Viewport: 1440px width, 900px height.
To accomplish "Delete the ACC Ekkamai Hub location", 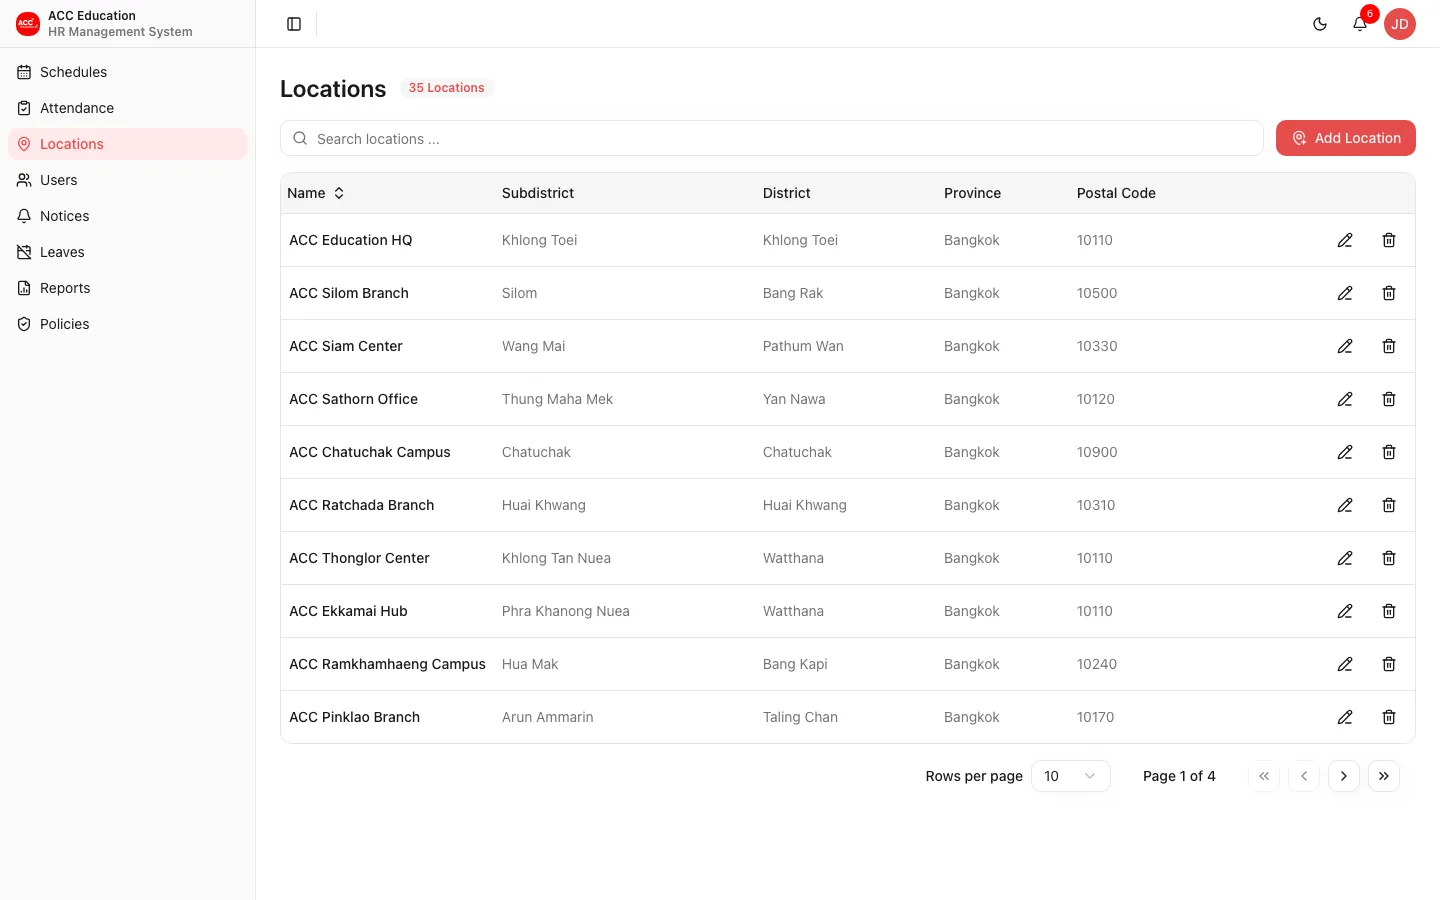I will 1389,611.
